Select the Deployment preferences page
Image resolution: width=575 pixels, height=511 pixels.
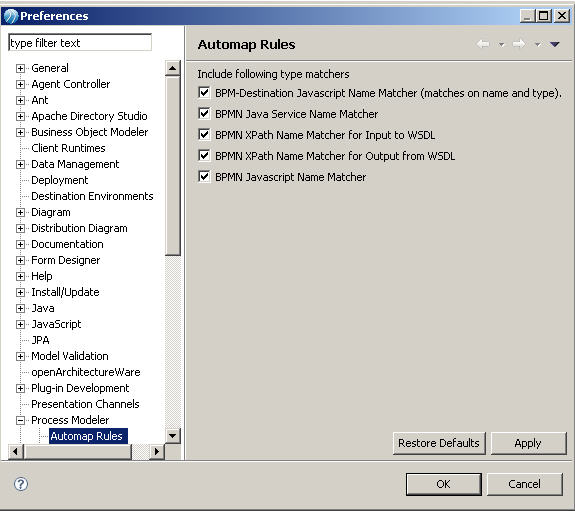59,180
